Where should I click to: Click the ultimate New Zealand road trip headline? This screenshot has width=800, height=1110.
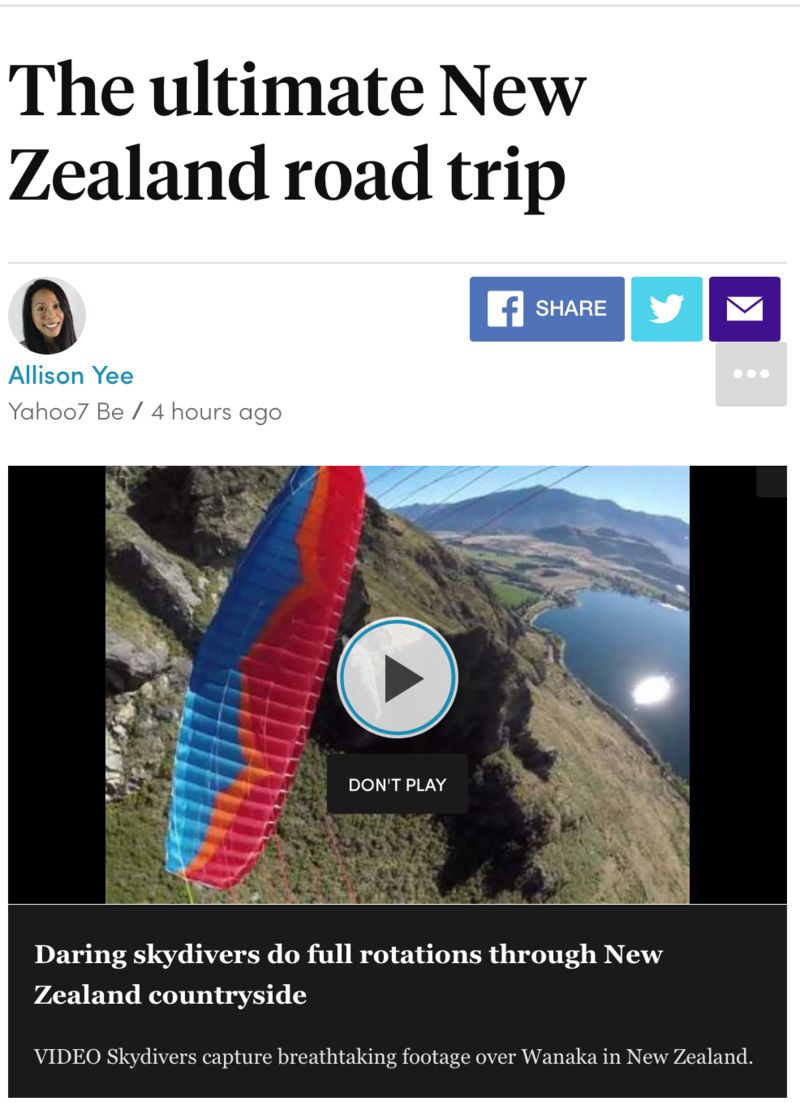point(297,131)
